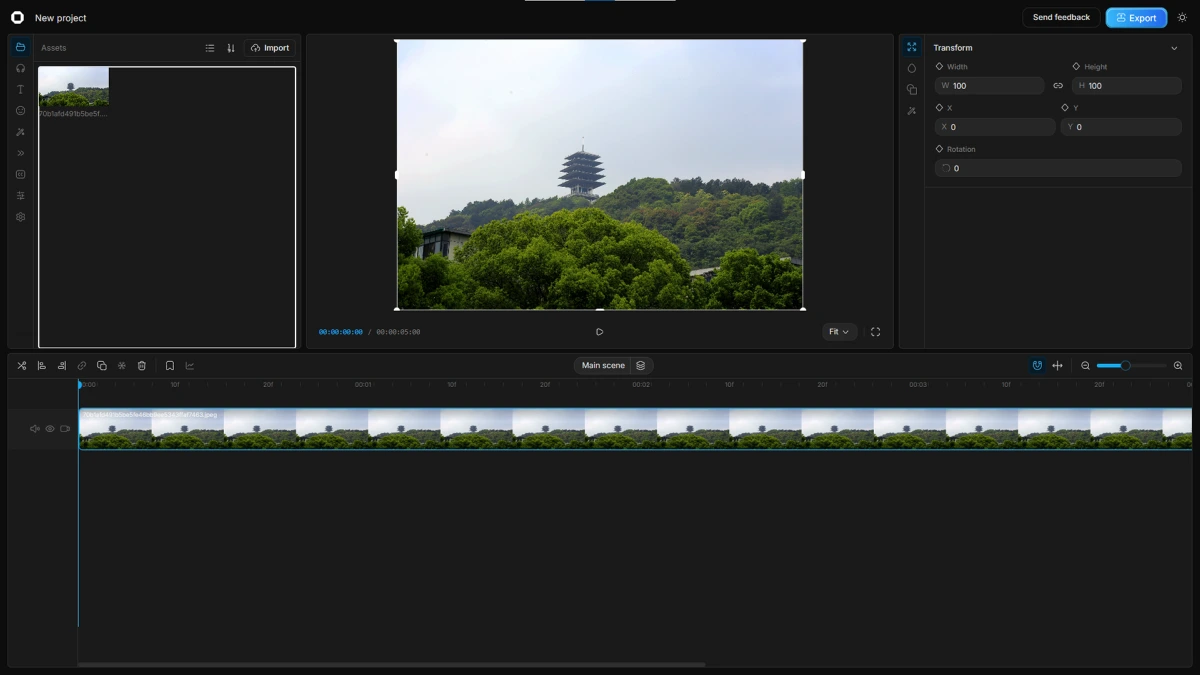1200x675 pixels.
Task: Click the New project title
Action: tap(61, 18)
